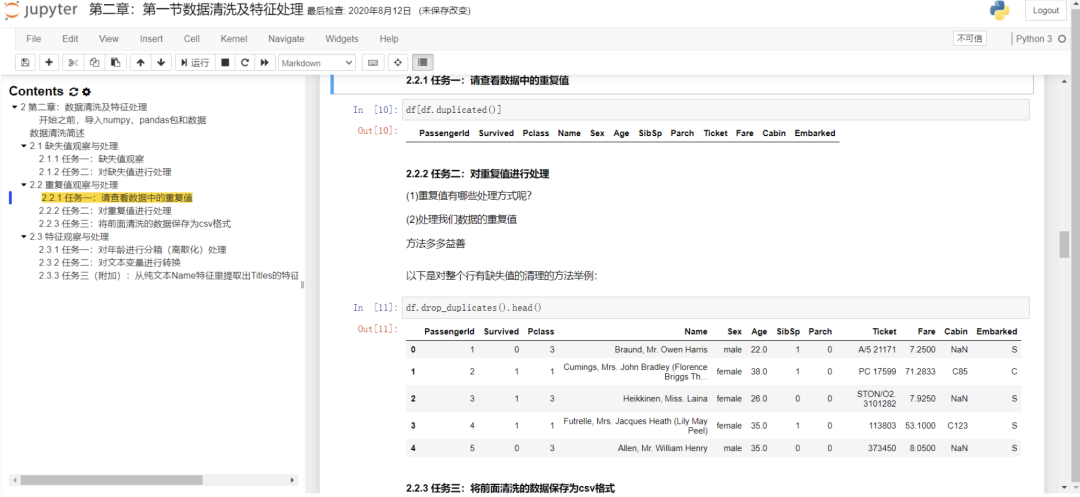
Task: Open the File menu
Action: pyautogui.click(x=34, y=39)
